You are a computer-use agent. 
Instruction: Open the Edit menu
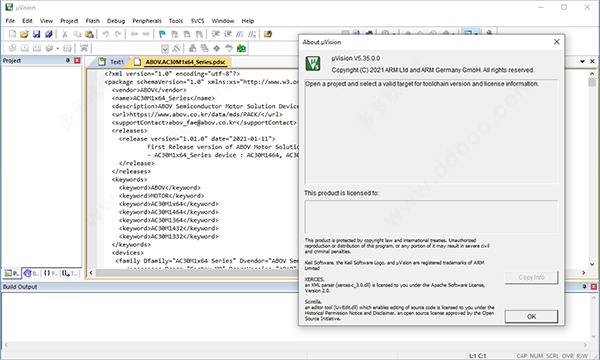tap(27, 21)
